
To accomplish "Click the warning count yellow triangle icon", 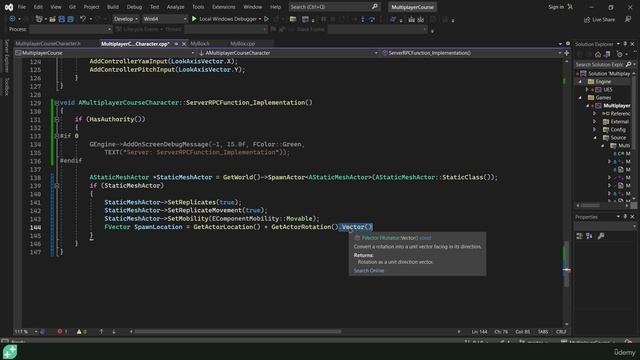I will click(79, 331).
